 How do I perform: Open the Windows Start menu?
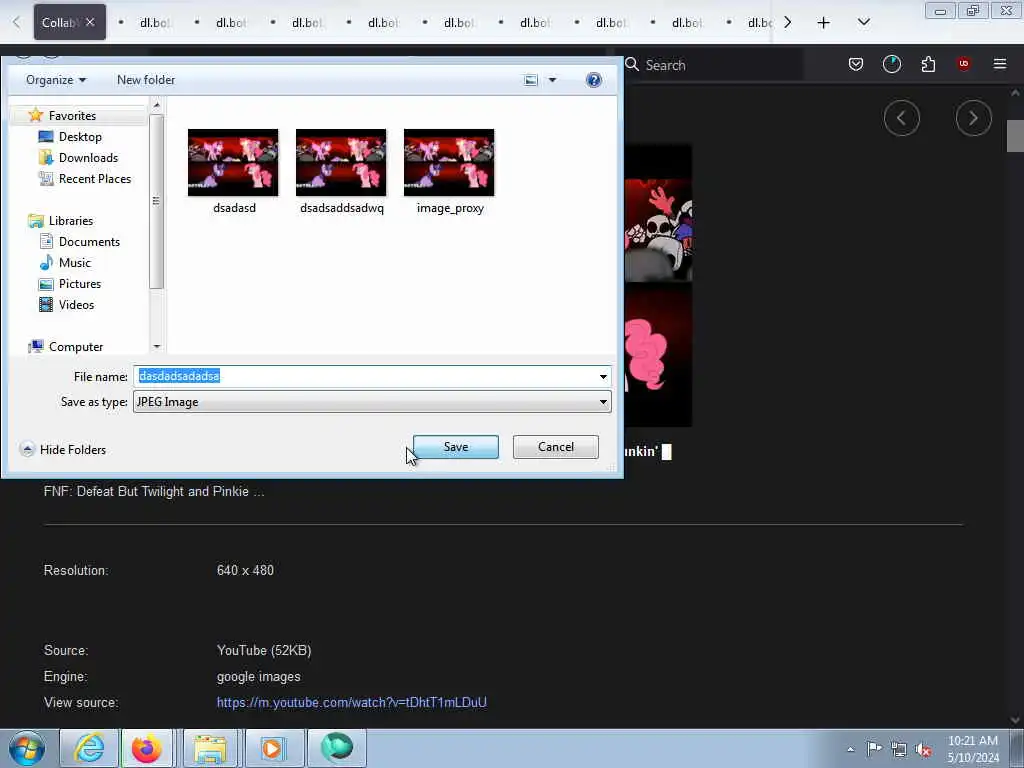[27, 748]
